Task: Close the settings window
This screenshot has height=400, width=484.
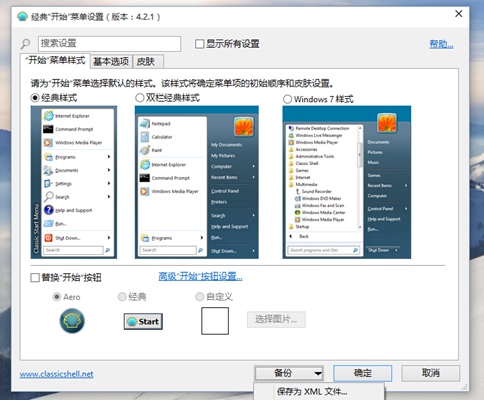Action: tap(459, 14)
